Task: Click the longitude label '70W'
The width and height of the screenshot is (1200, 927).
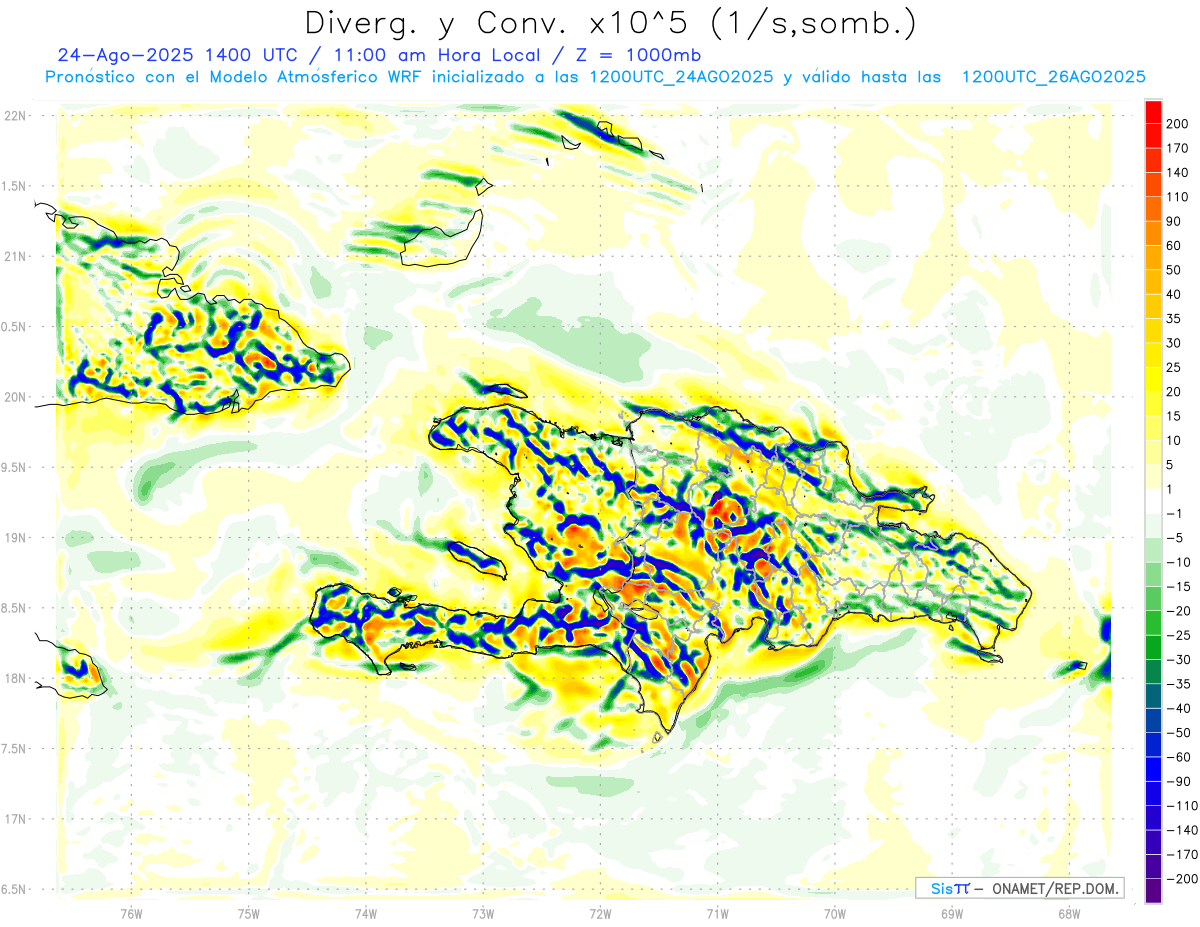Action: (x=835, y=912)
